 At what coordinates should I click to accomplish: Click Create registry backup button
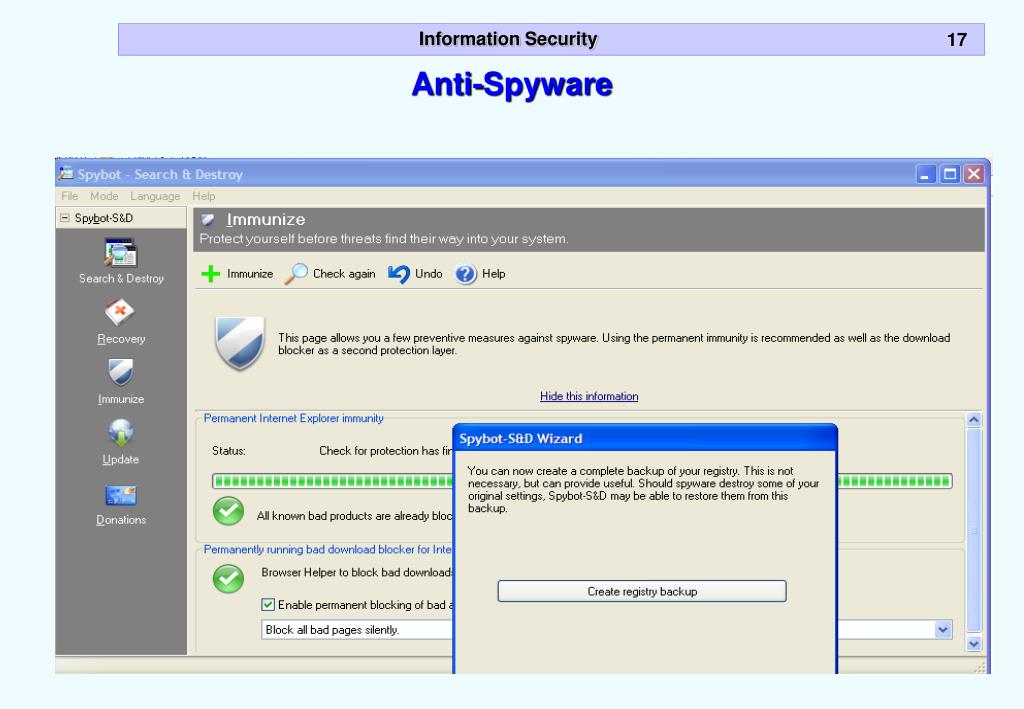(642, 591)
